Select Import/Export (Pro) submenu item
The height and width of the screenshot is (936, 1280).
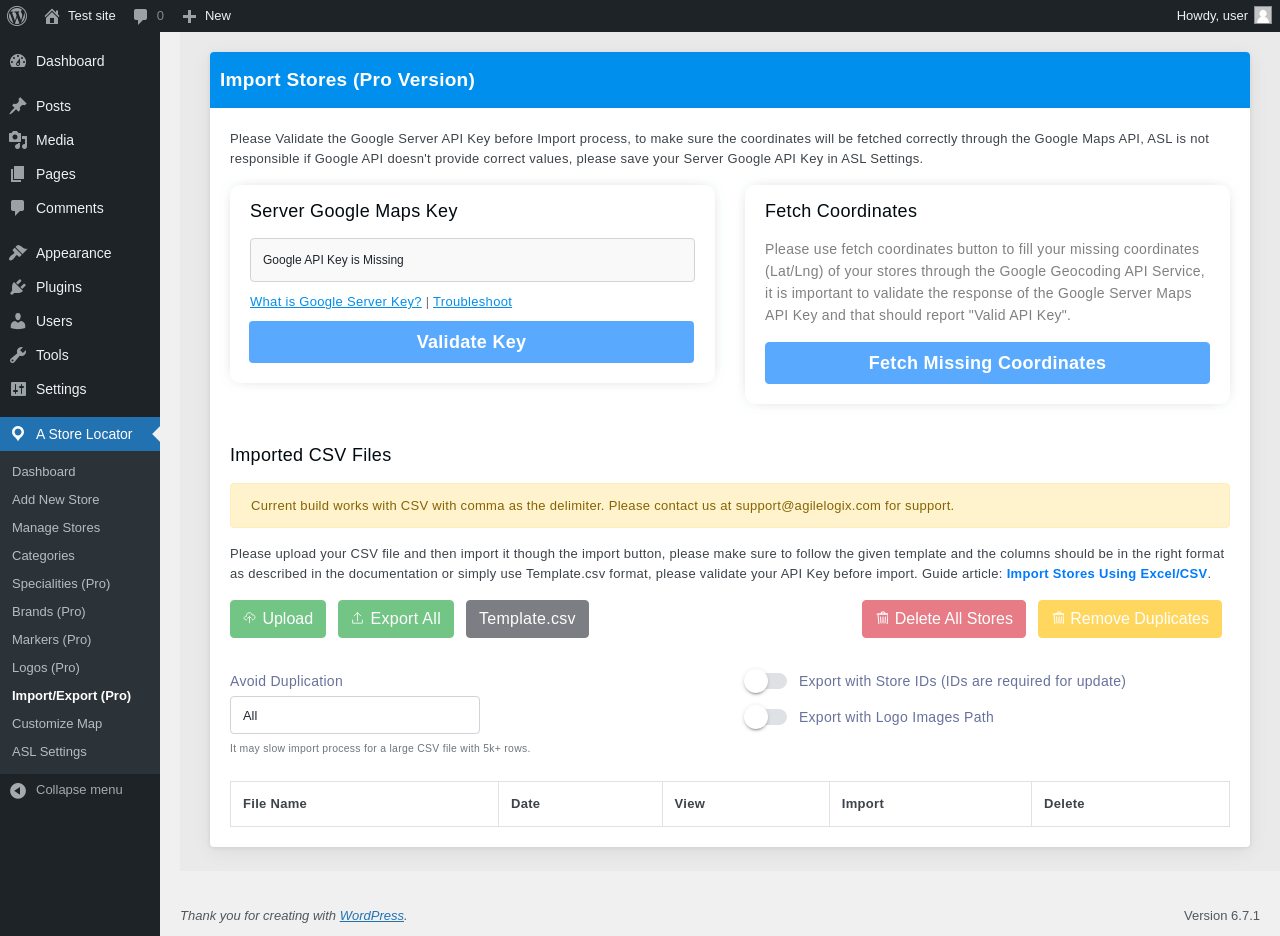80,696
